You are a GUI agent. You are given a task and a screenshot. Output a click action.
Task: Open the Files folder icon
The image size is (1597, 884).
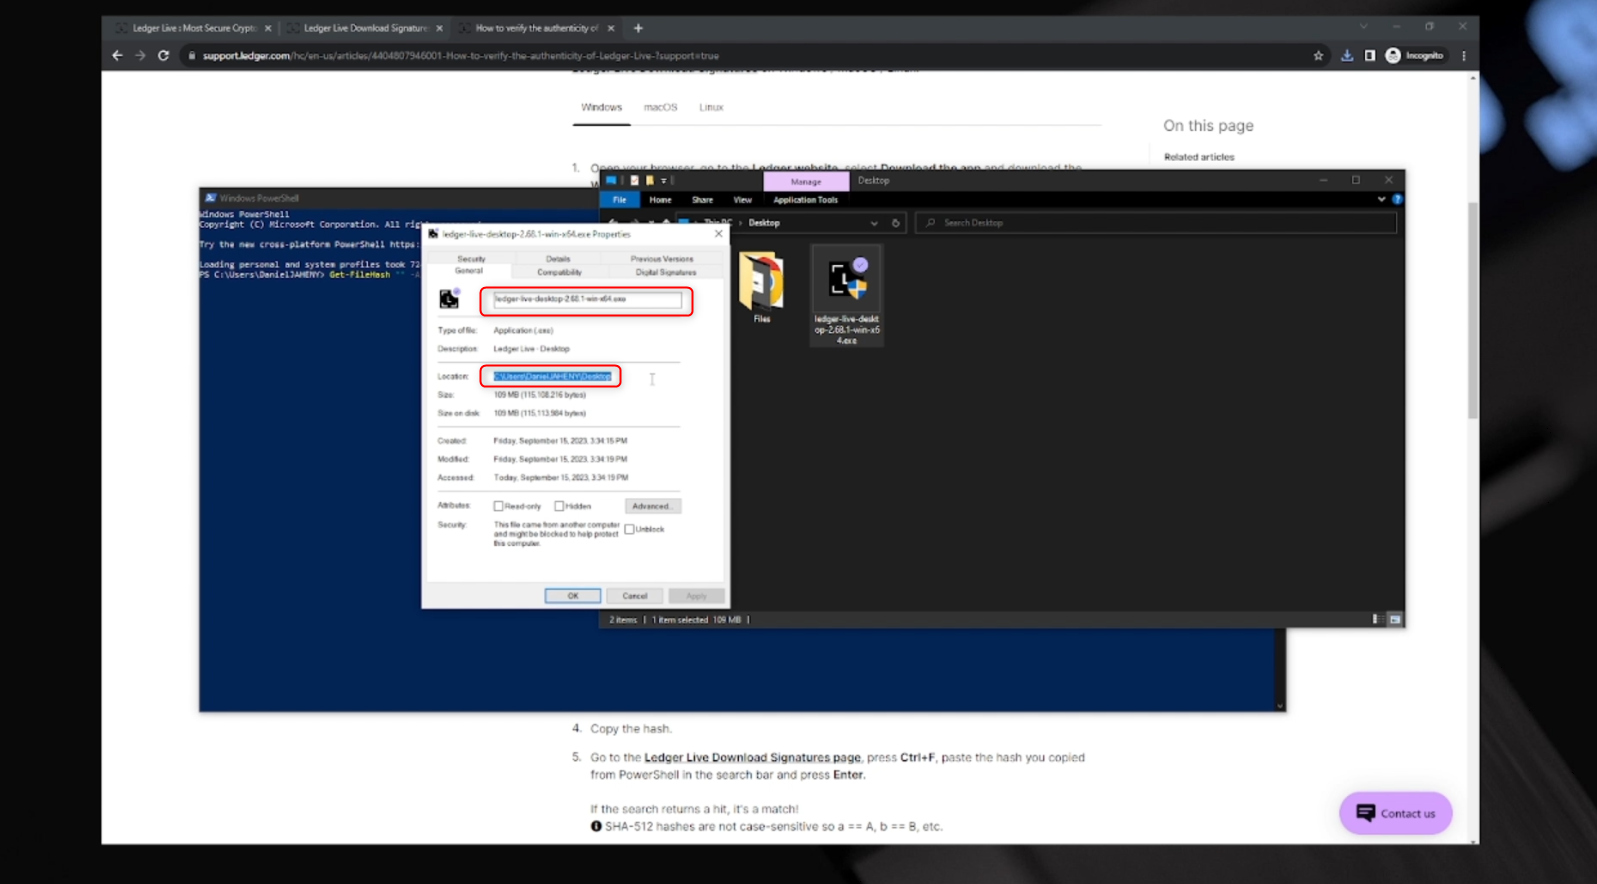(761, 282)
